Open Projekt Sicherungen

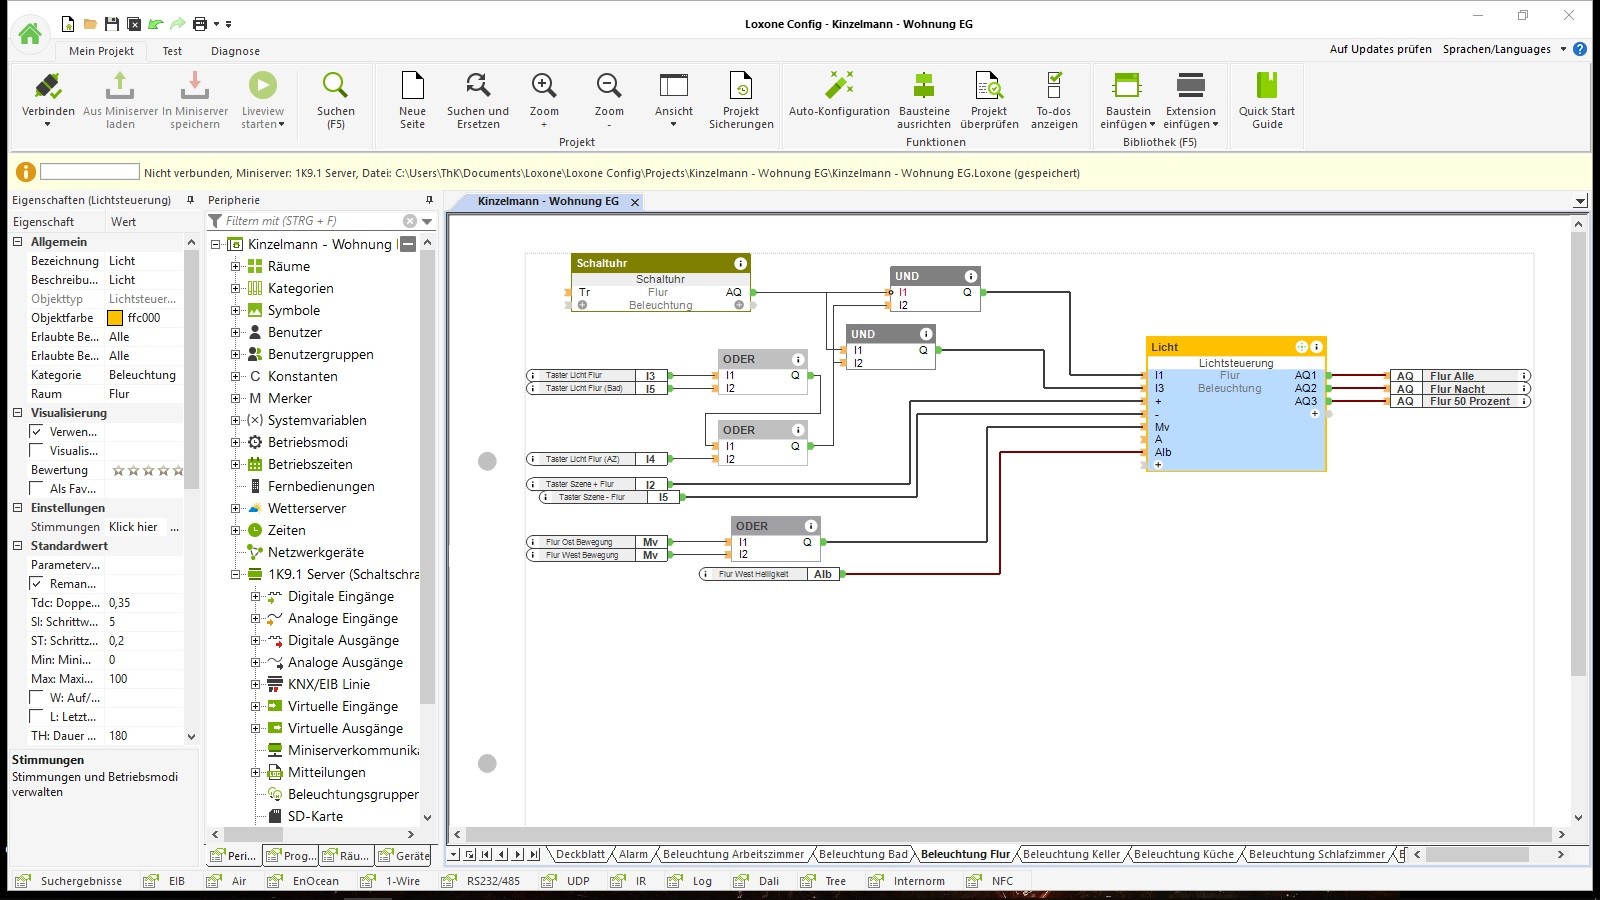(x=740, y=87)
